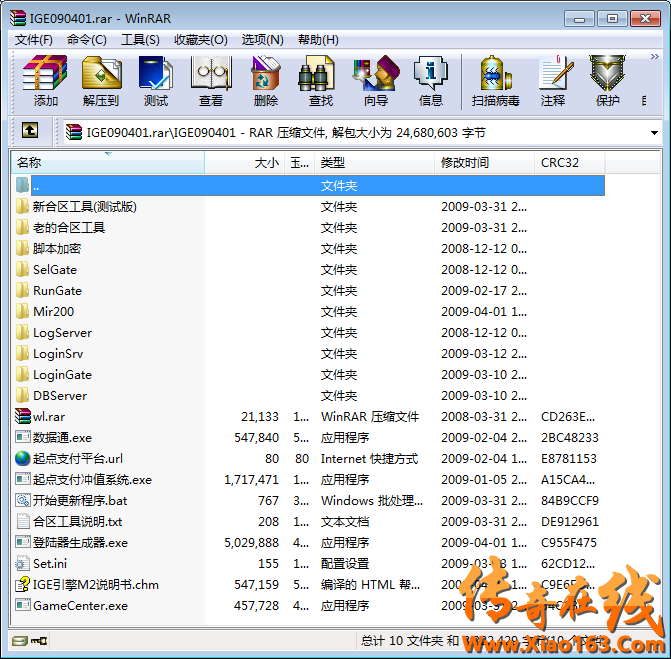Click size value 5,029,888

[x=252, y=542]
